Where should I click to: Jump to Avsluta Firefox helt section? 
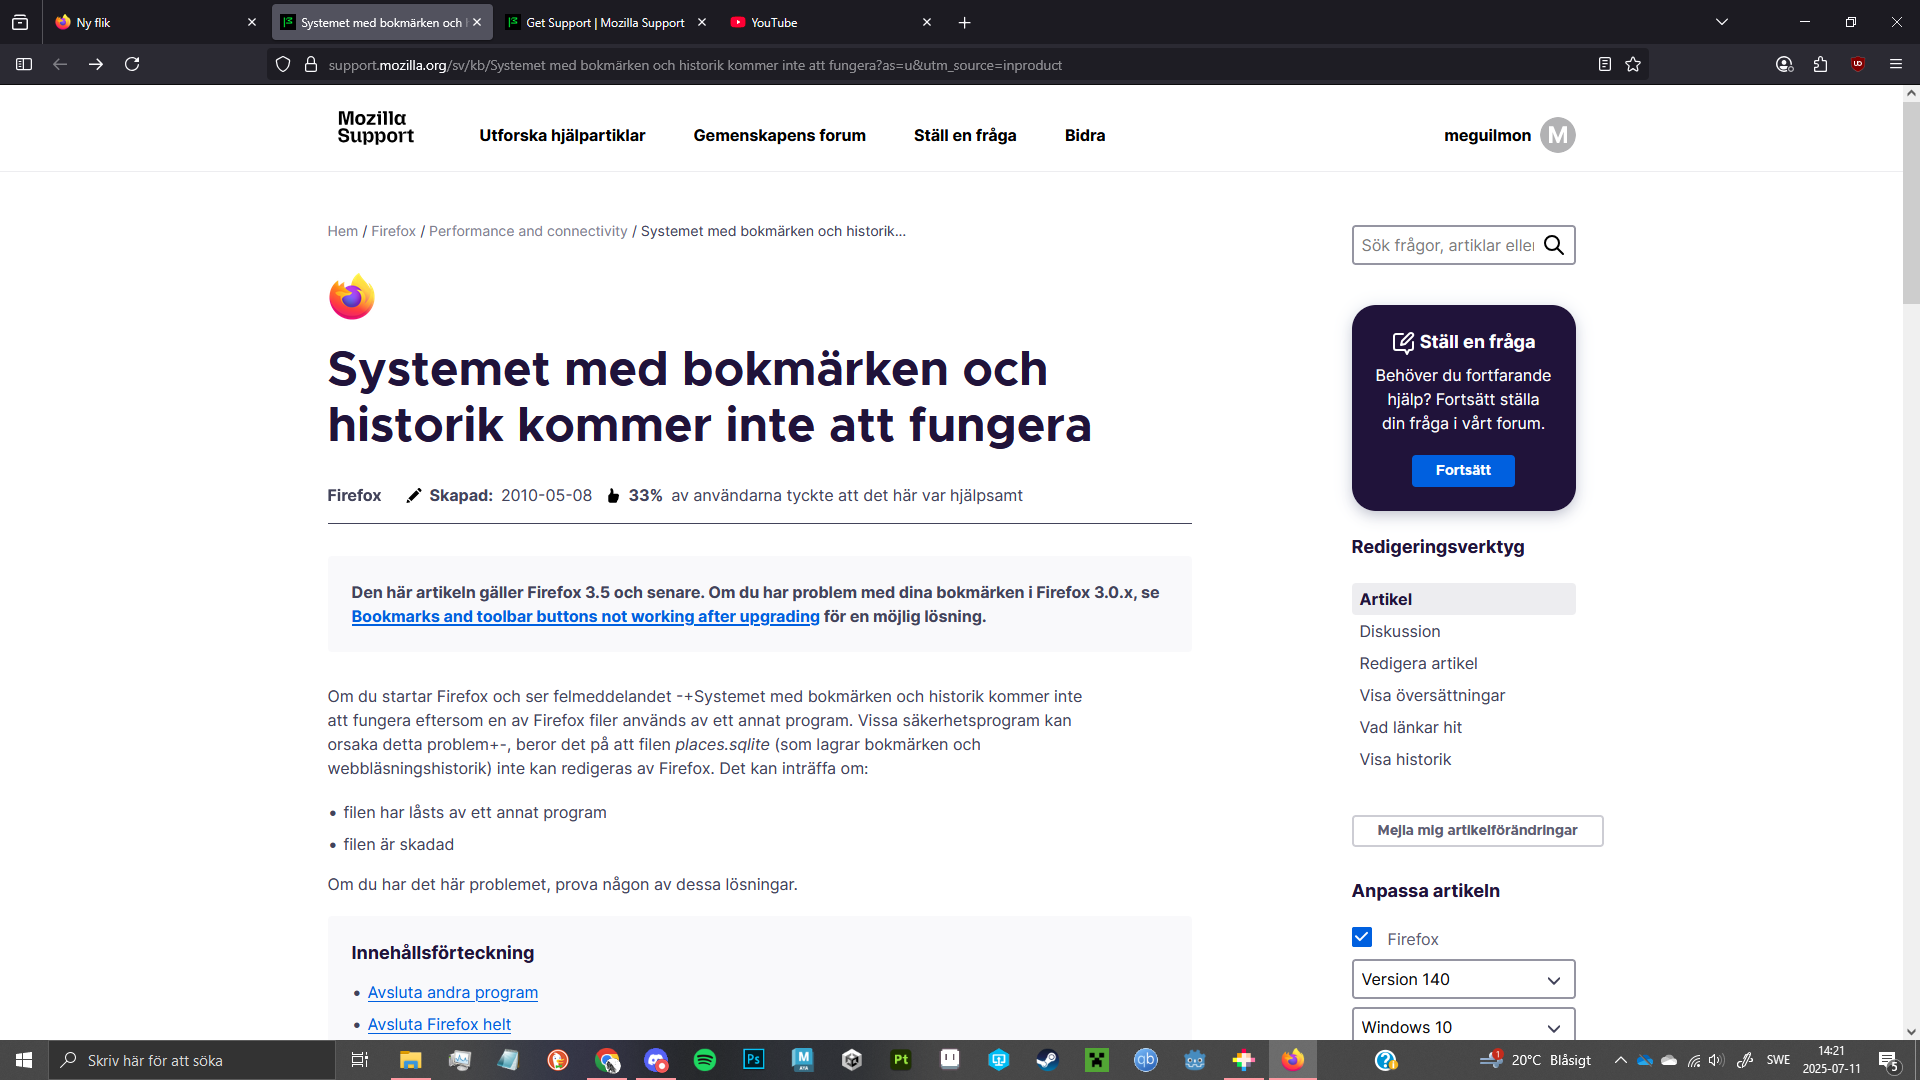(439, 1024)
